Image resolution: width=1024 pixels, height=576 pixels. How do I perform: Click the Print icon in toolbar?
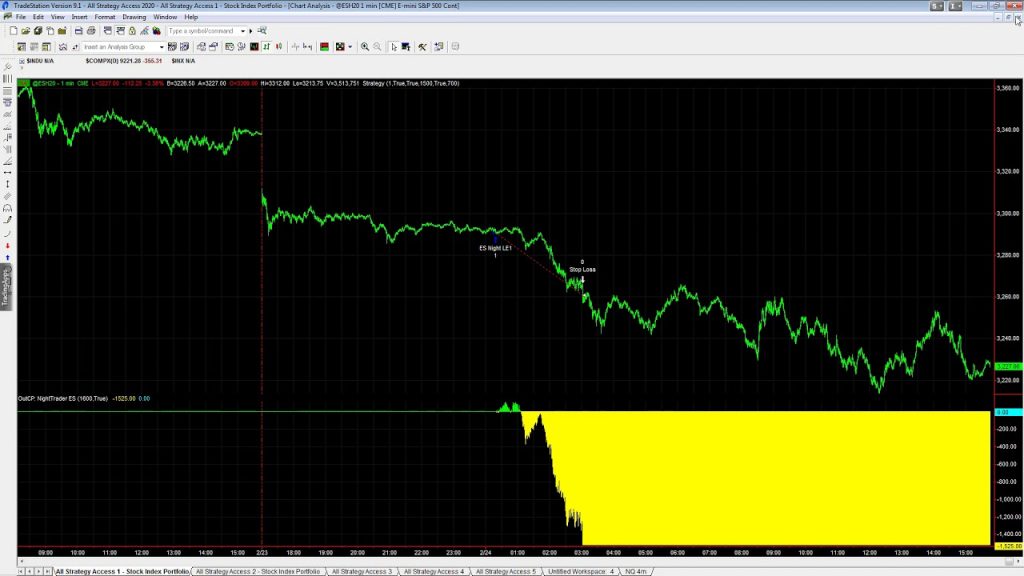[x=92, y=31]
